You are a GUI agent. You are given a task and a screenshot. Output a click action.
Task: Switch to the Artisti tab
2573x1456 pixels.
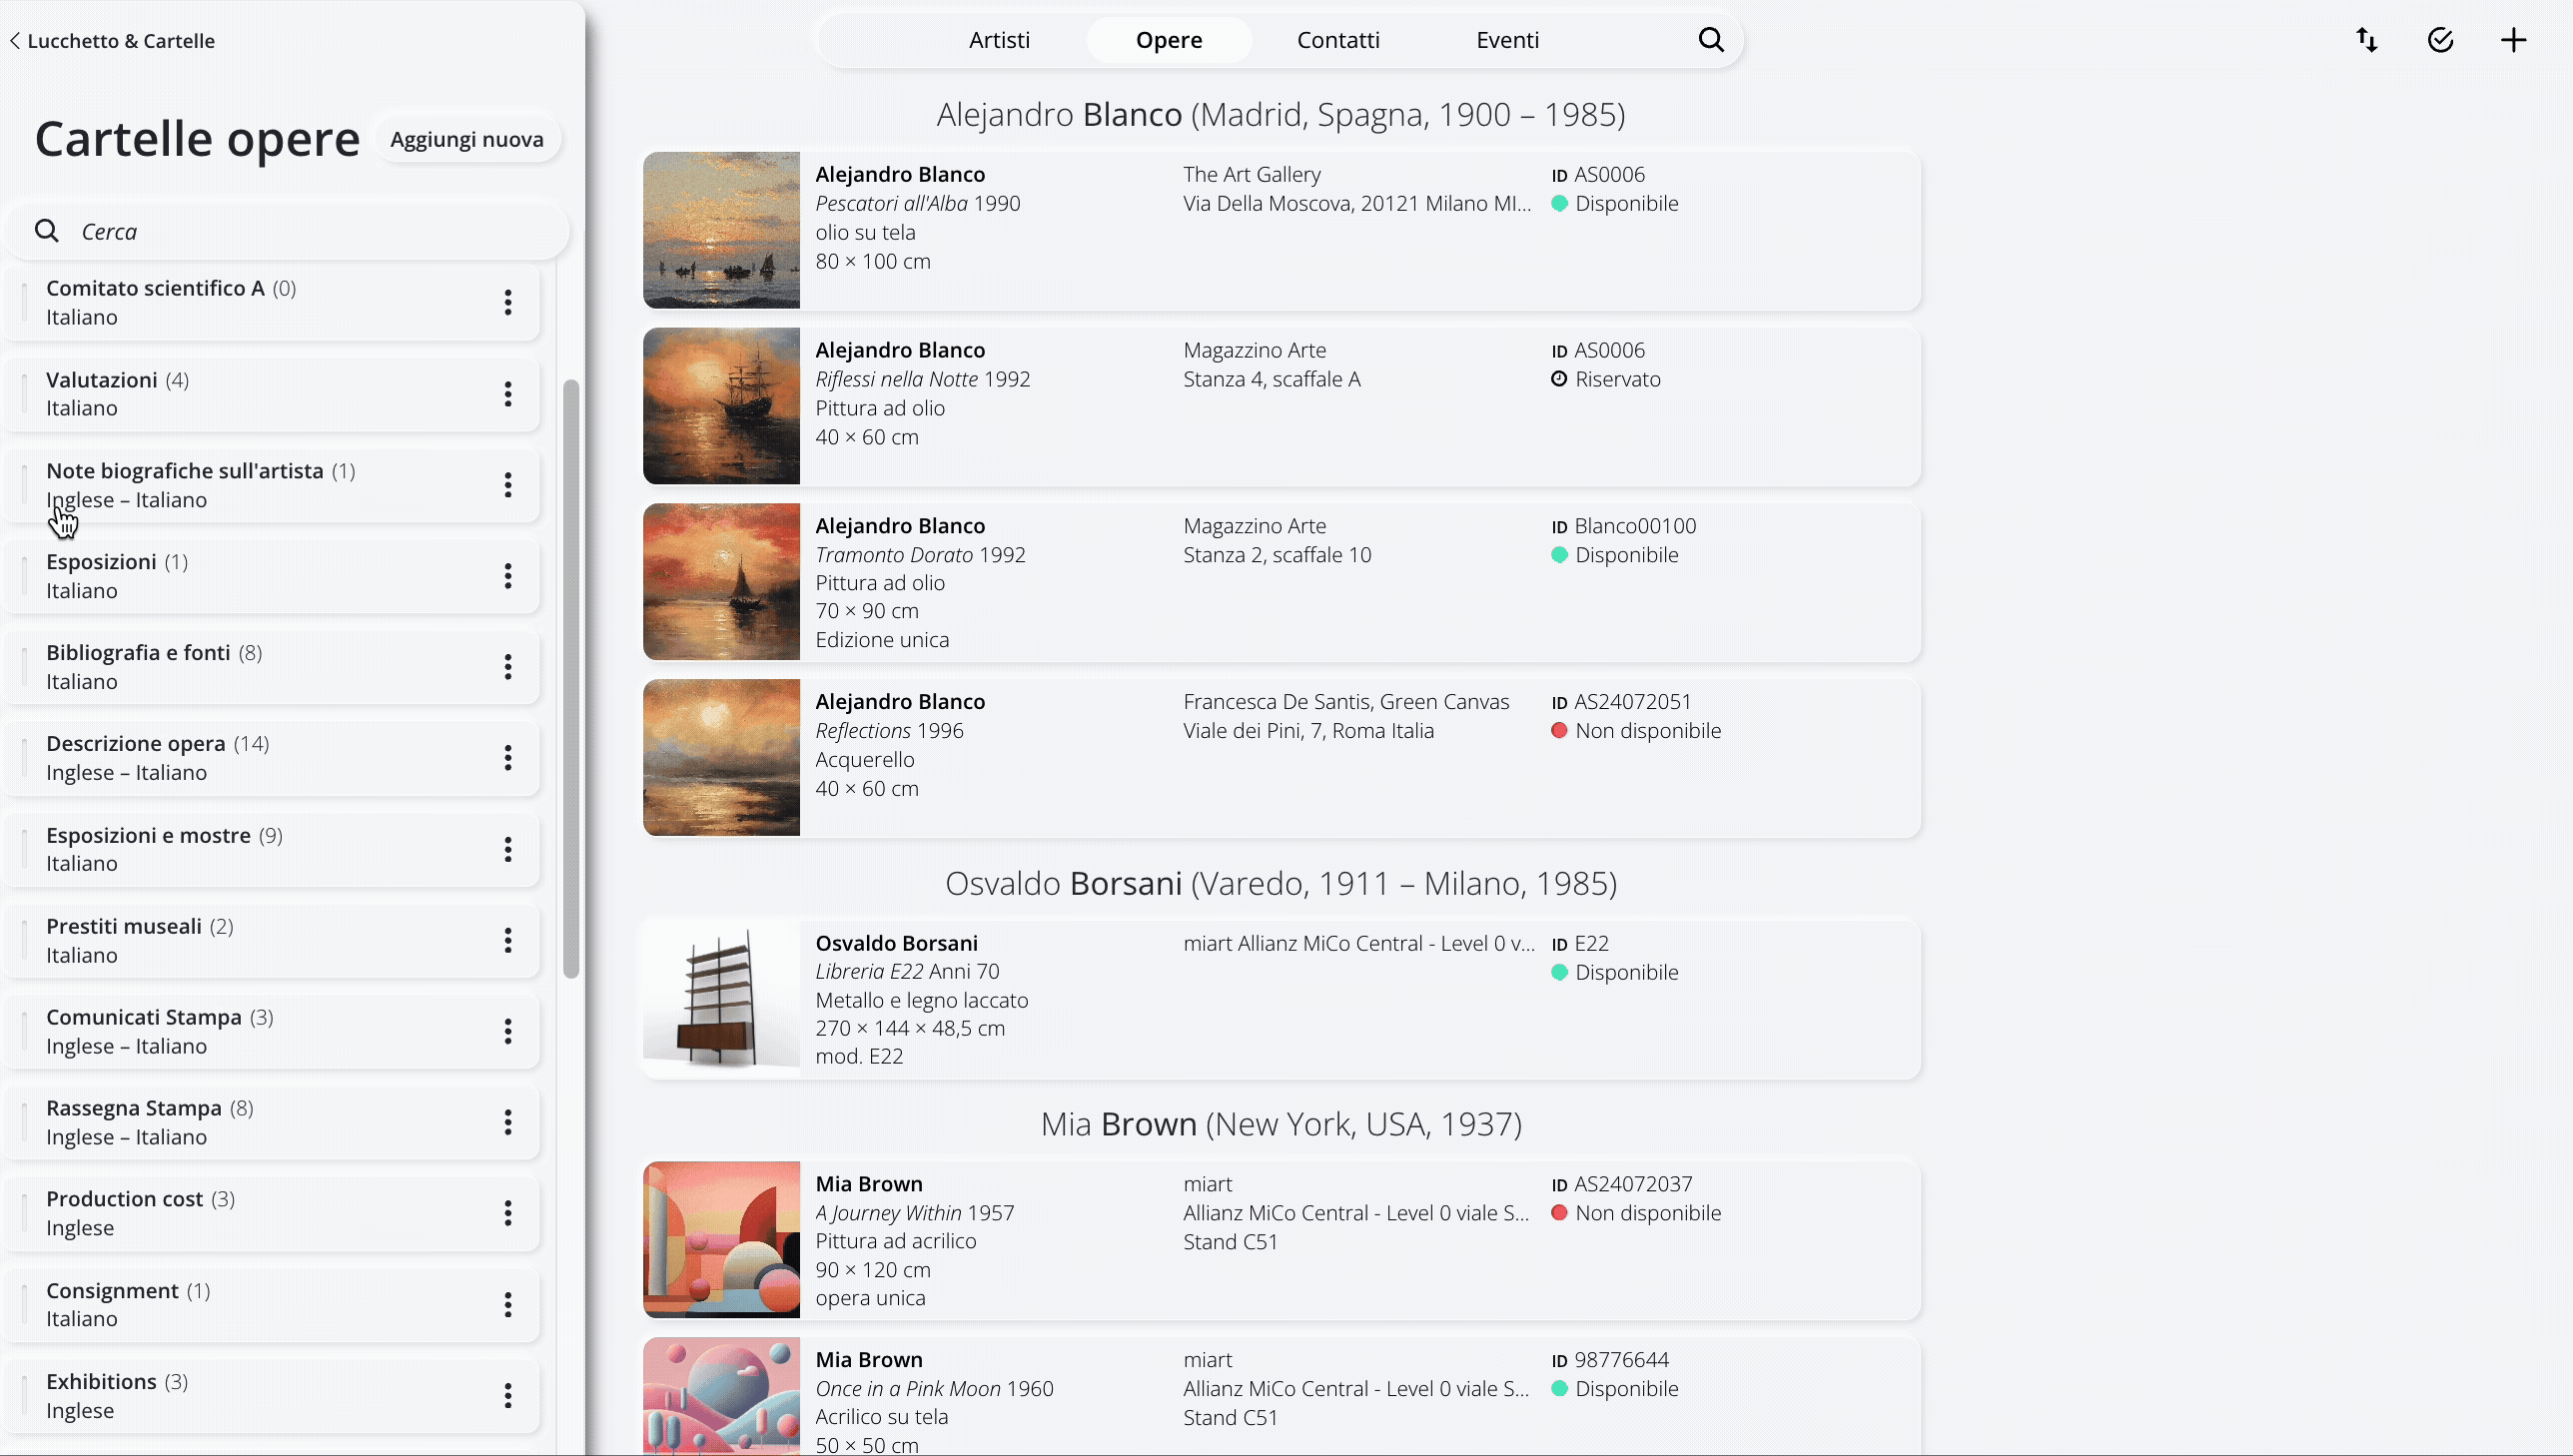point(999,40)
